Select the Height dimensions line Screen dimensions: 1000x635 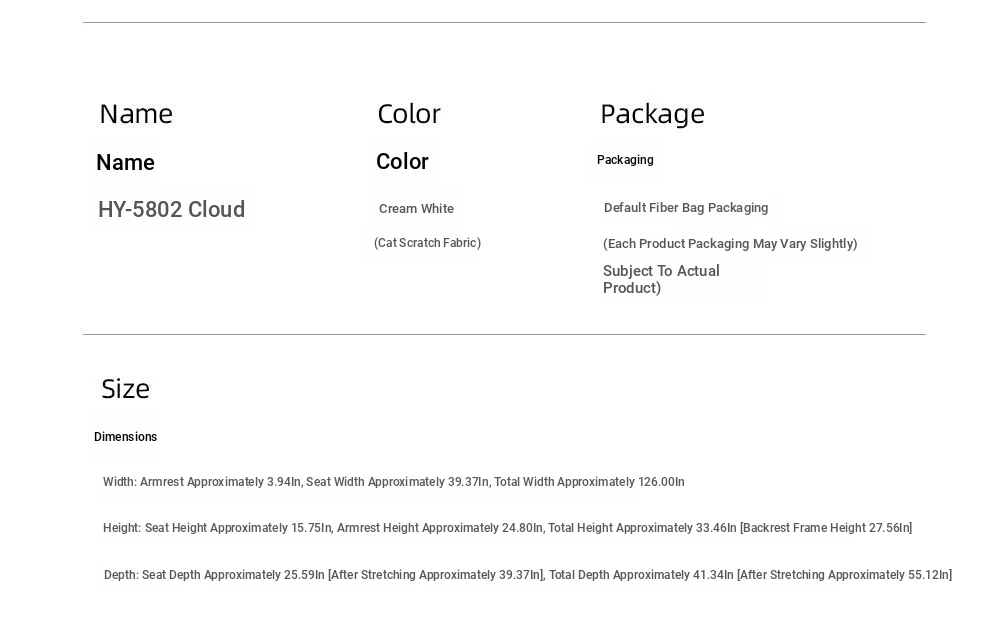tap(508, 528)
